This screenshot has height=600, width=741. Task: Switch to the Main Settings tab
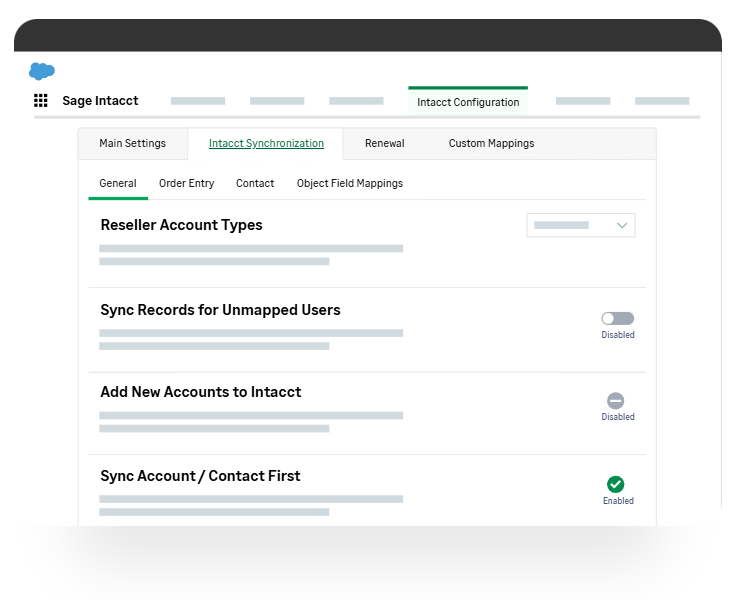pos(132,143)
